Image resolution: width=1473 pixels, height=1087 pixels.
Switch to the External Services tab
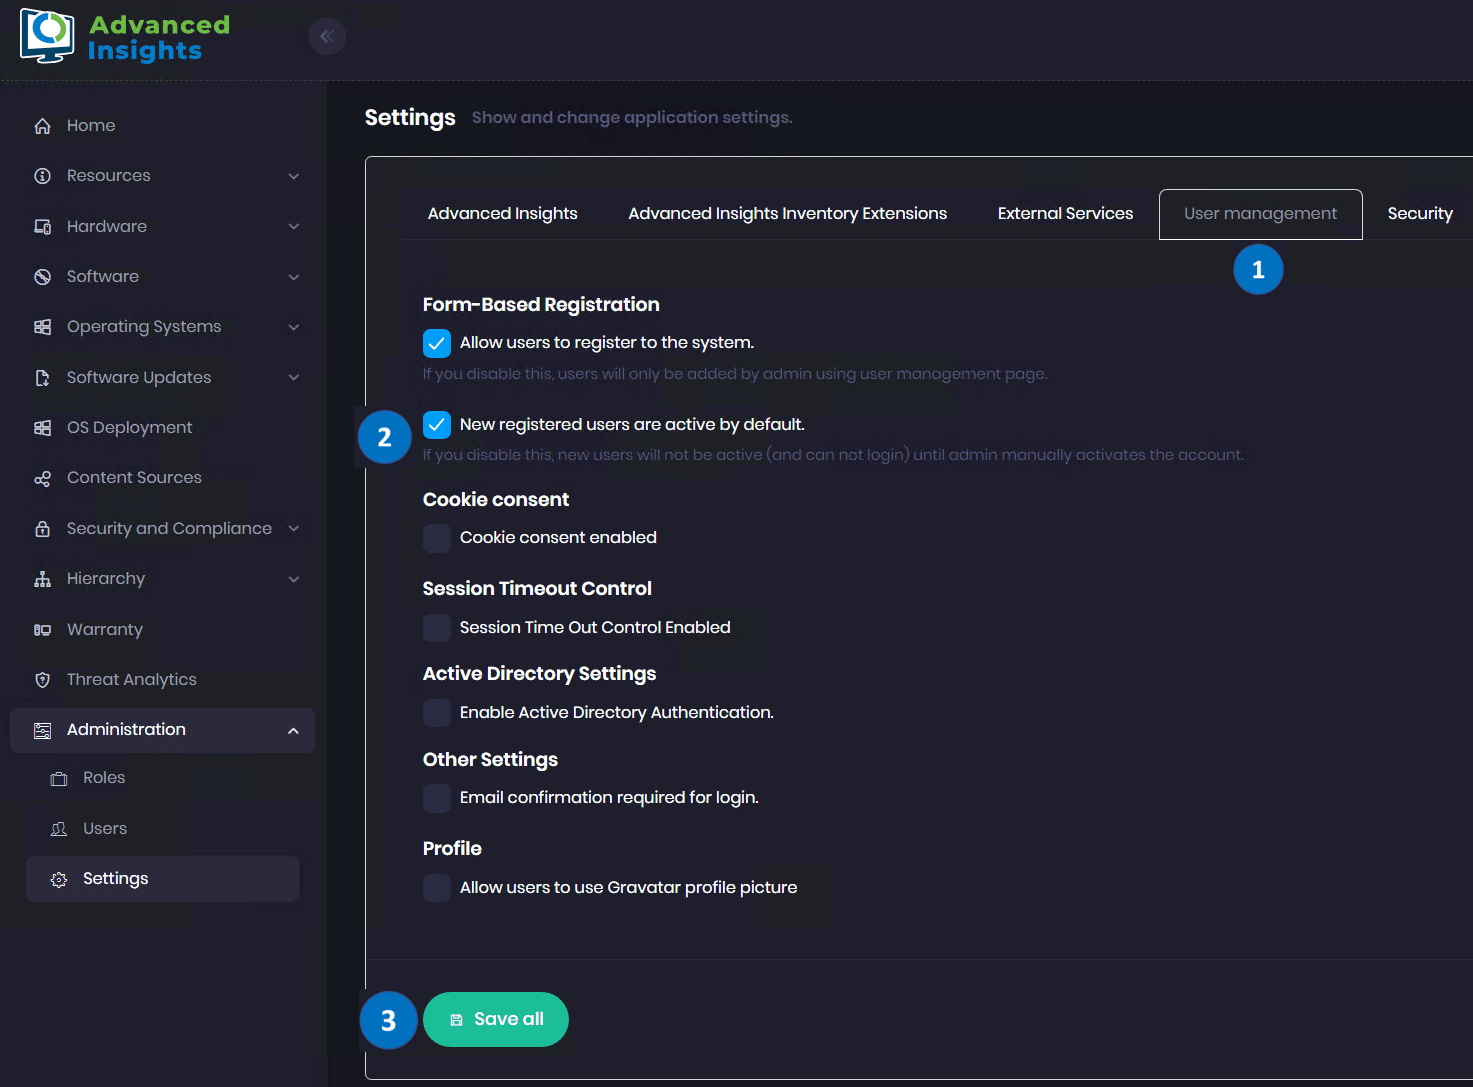1065,214
